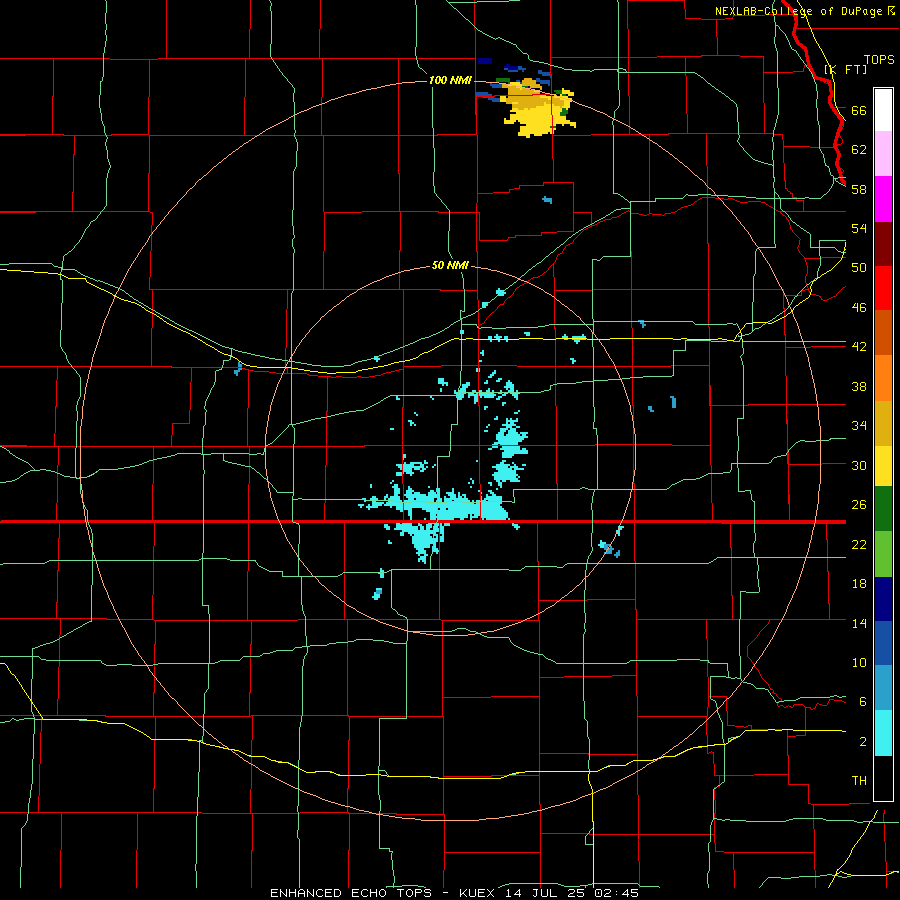
Task: Click the '18' scale label
Action: coord(859,584)
